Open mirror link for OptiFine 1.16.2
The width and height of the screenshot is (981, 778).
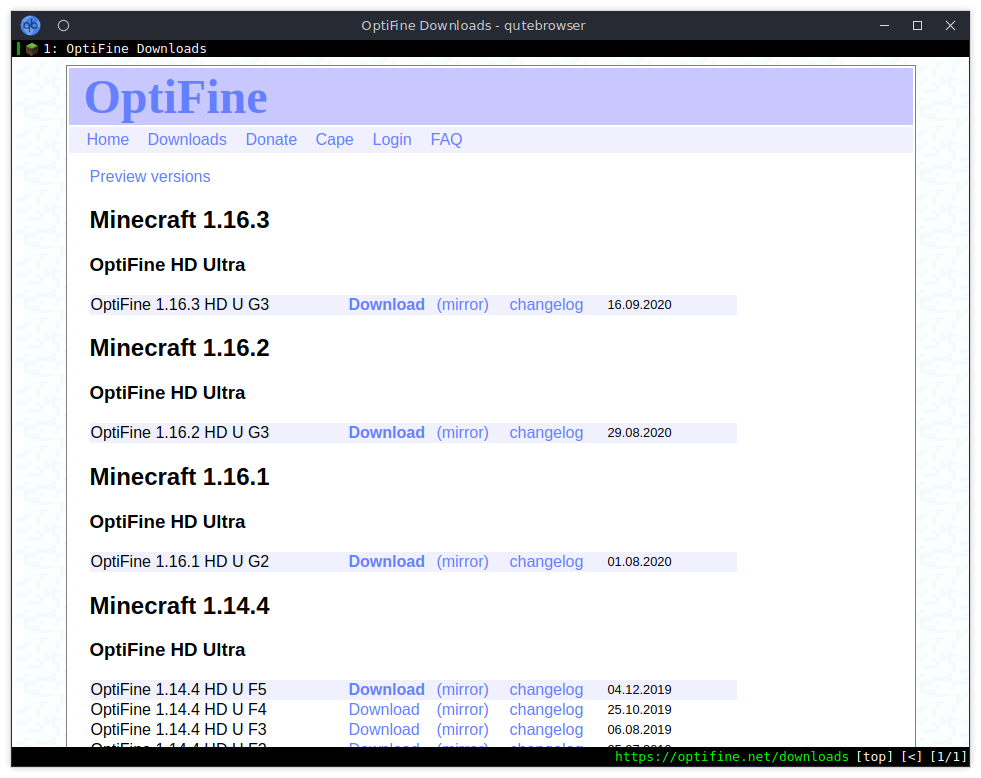point(462,433)
